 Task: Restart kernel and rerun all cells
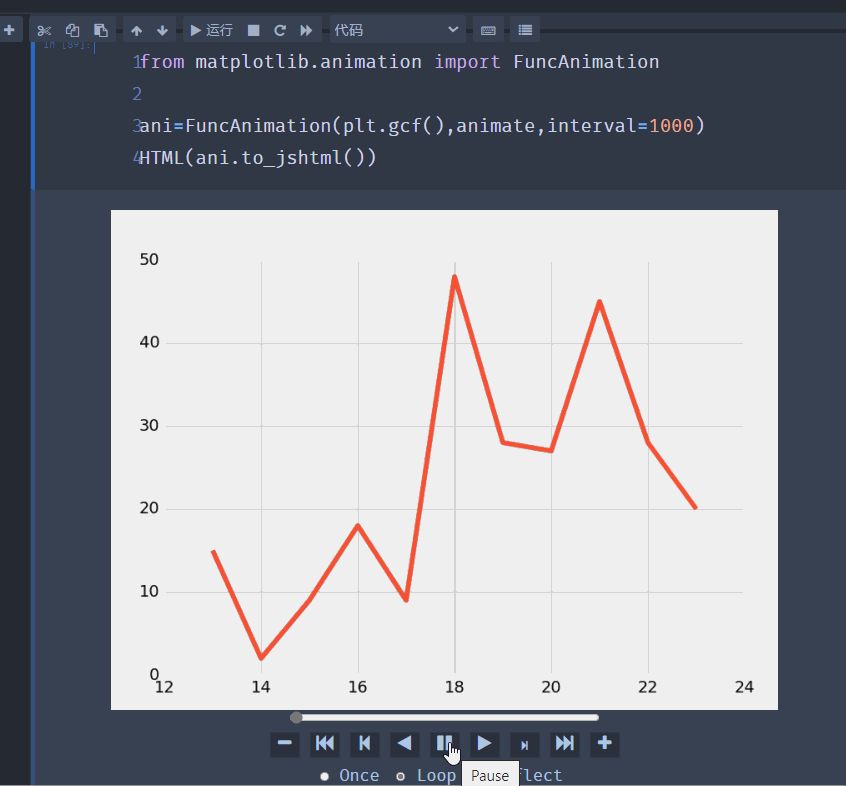[306, 30]
